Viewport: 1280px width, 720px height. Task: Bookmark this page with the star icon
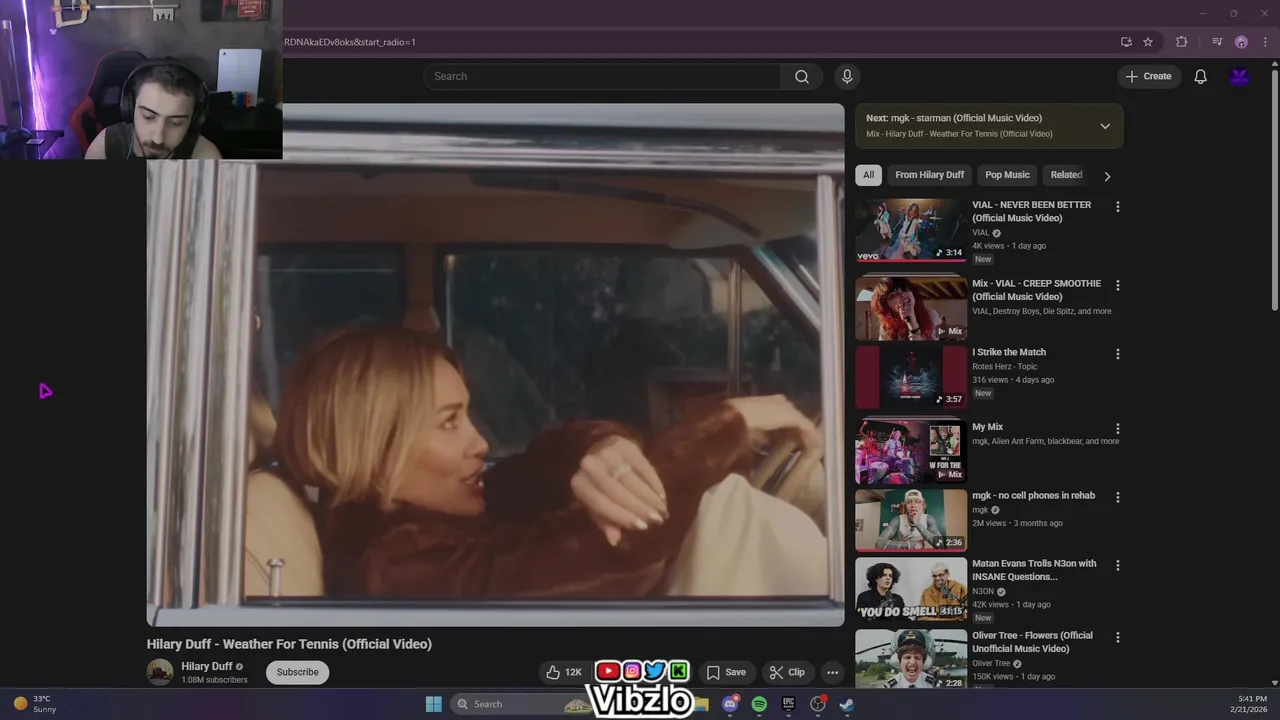tap(1148, 42)
